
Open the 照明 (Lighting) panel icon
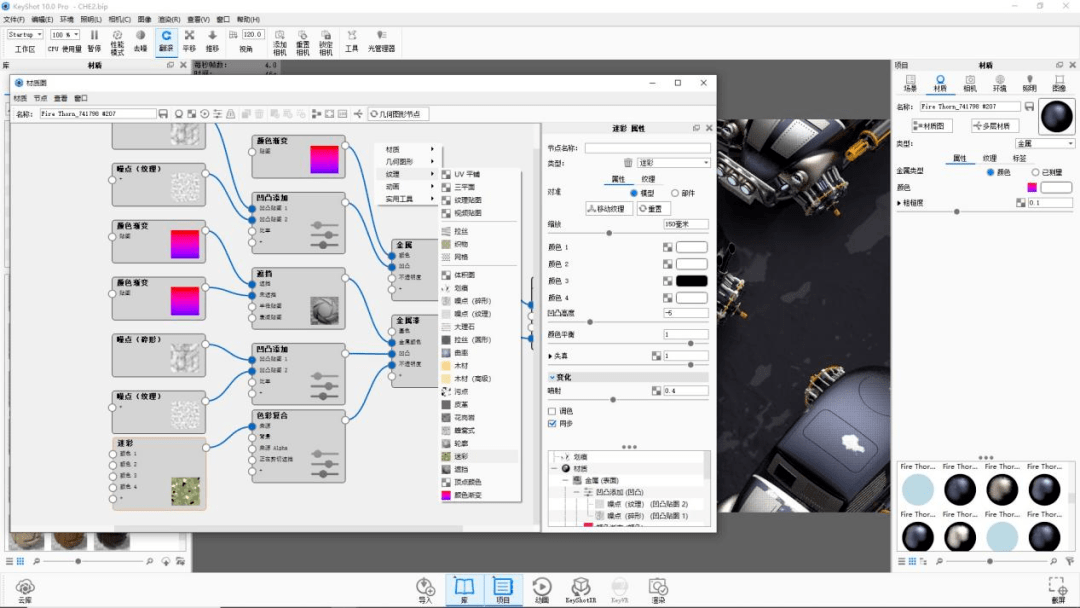pos(1030,82)
